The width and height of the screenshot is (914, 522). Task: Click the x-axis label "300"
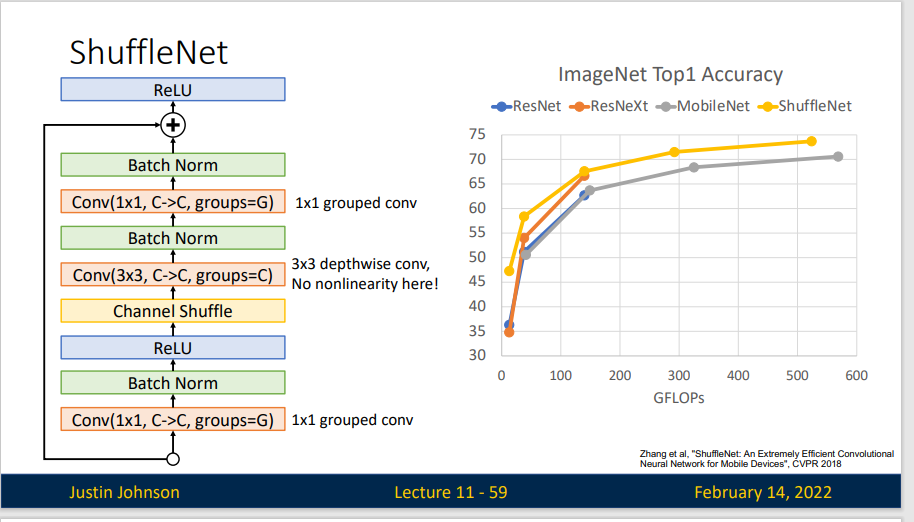tap(679, 376)
